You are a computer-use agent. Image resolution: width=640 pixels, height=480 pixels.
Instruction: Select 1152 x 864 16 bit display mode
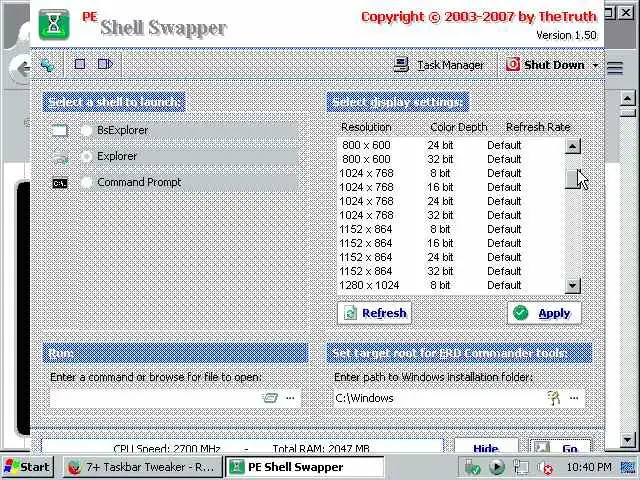pyautogui.click(x=451, y=243)
